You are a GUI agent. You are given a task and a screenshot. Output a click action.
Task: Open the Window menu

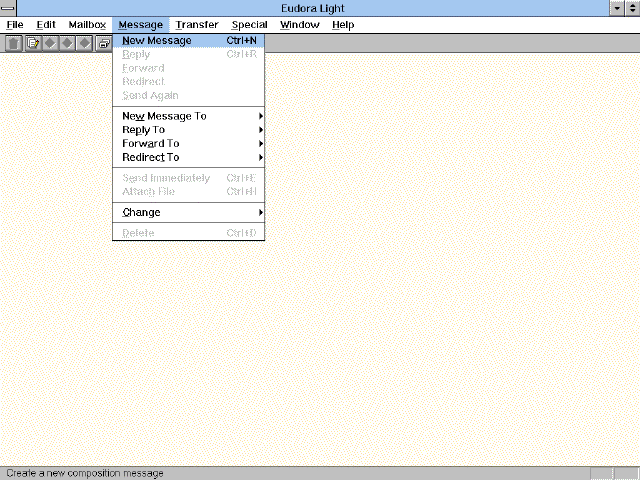point(300,25)
